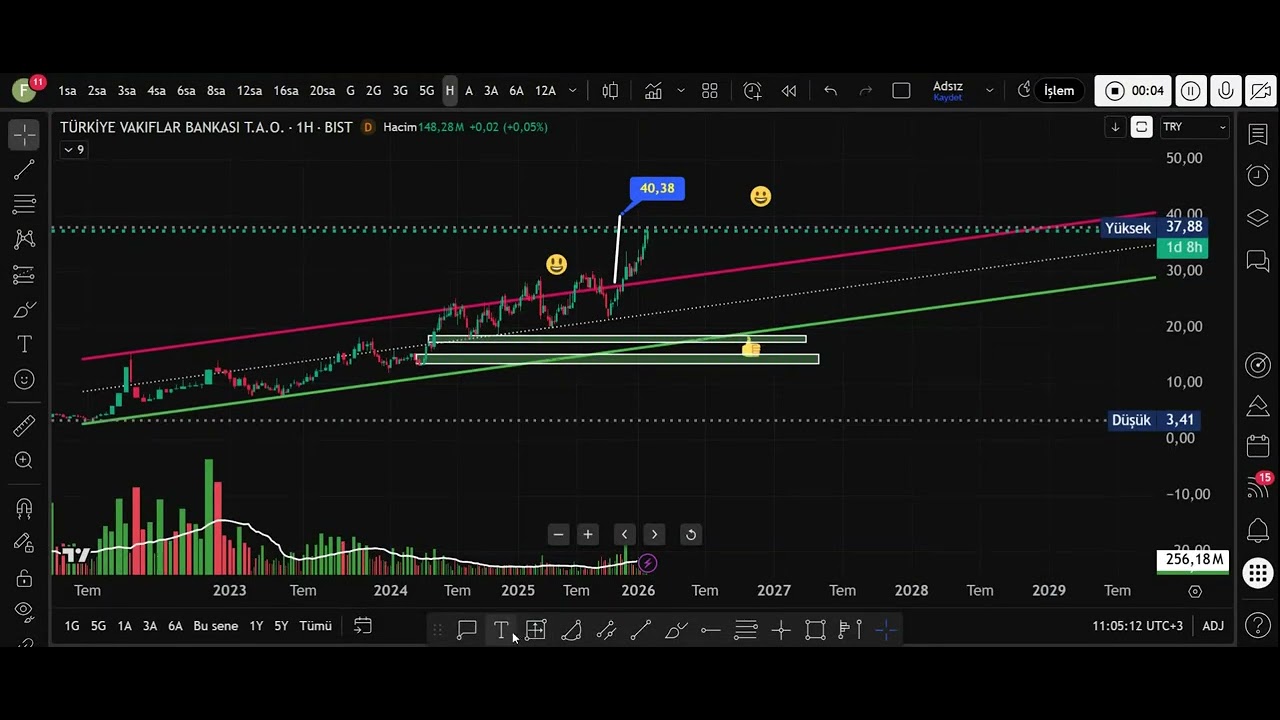The width and height of the screenshot is (1280, 720).
Task: Select the 4sa timeframe
Action: point(156,91)
